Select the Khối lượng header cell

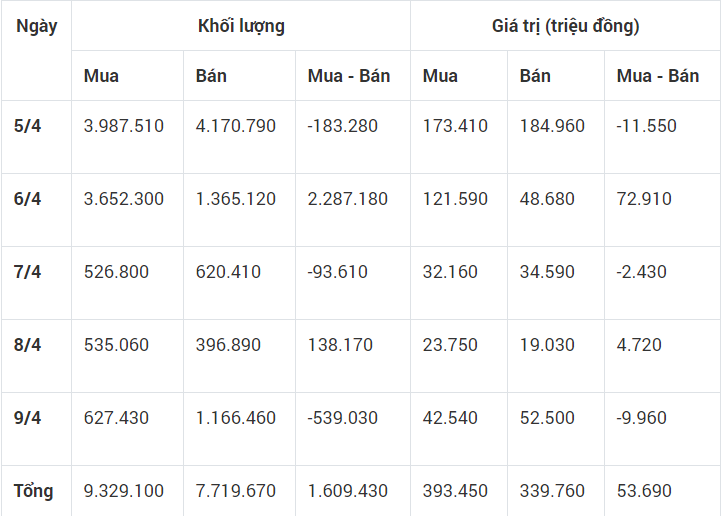(x=241, y=26)
